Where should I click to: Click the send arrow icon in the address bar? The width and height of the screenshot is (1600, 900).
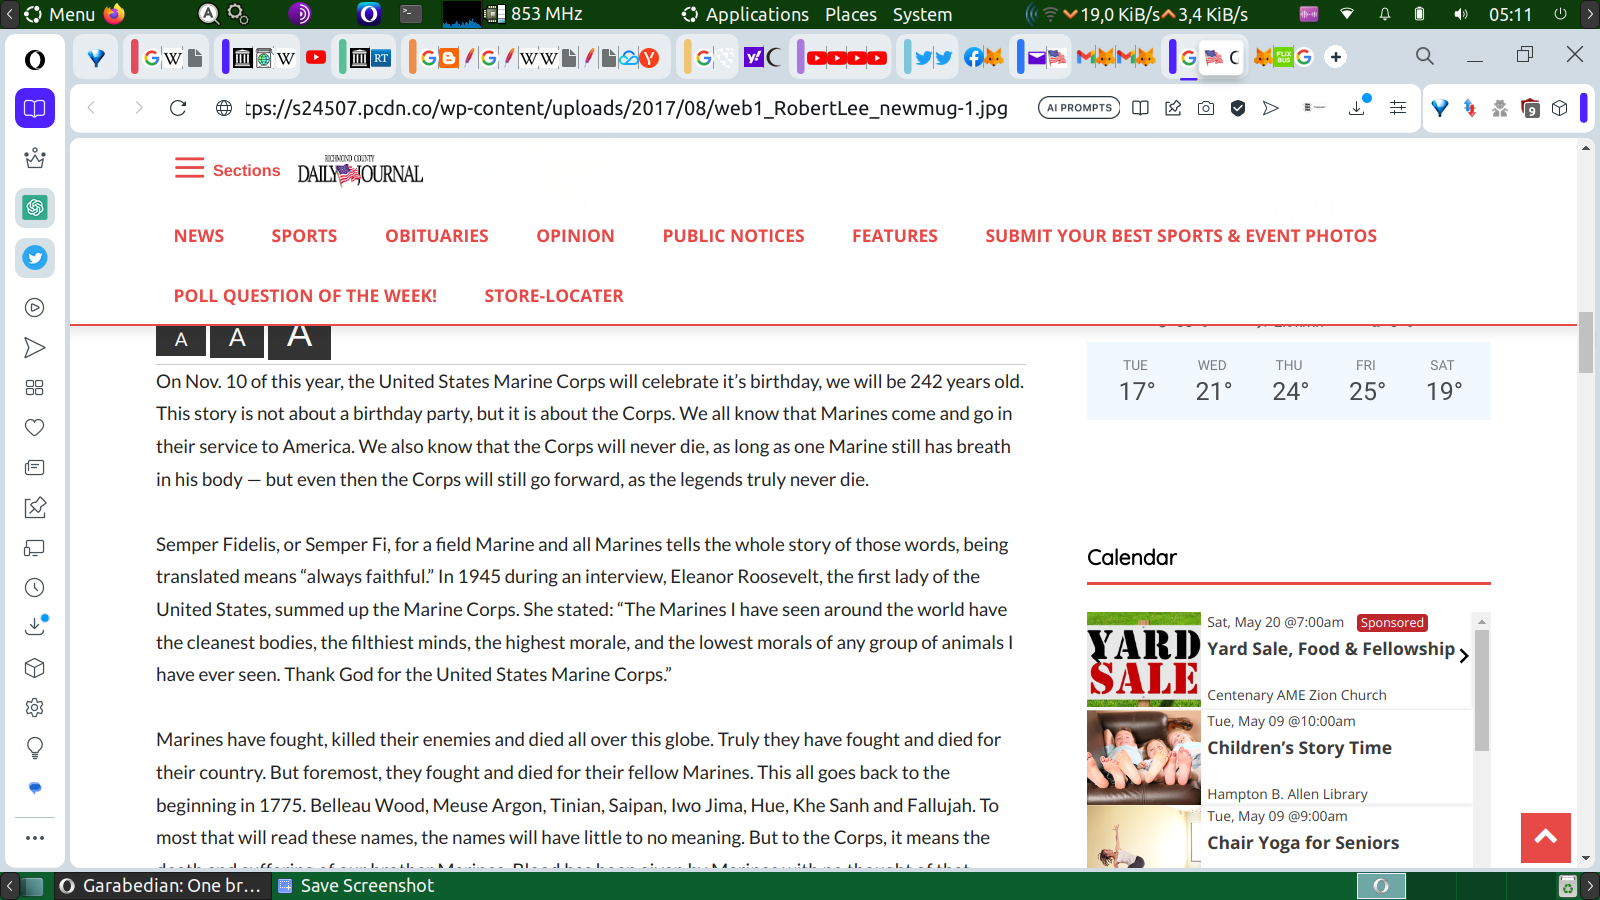[x=1271, y=108]
